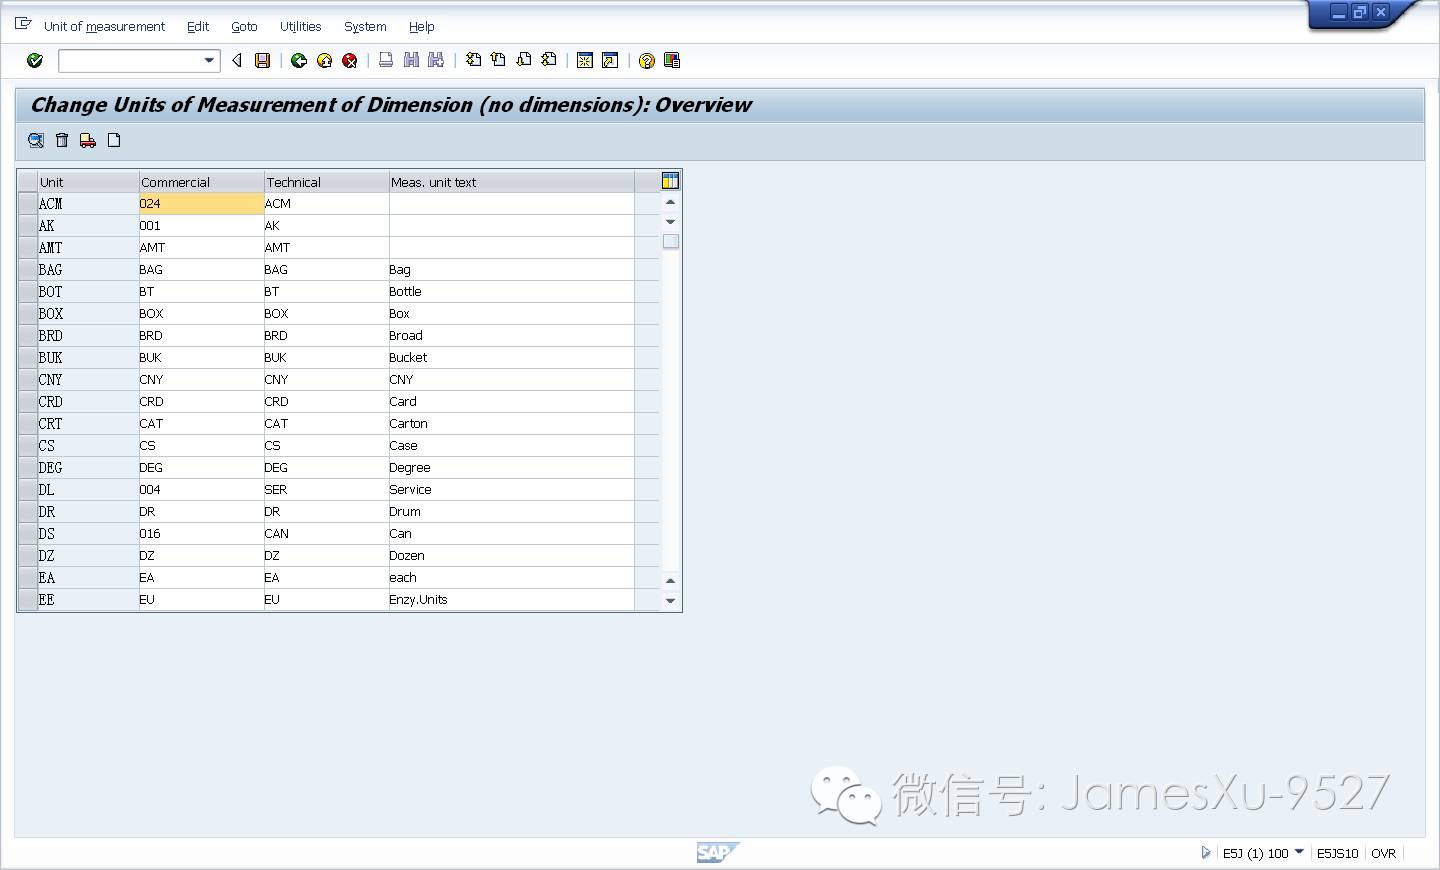Click the green Back arrow icon
1440x870 pixels.
coord(299,61)
